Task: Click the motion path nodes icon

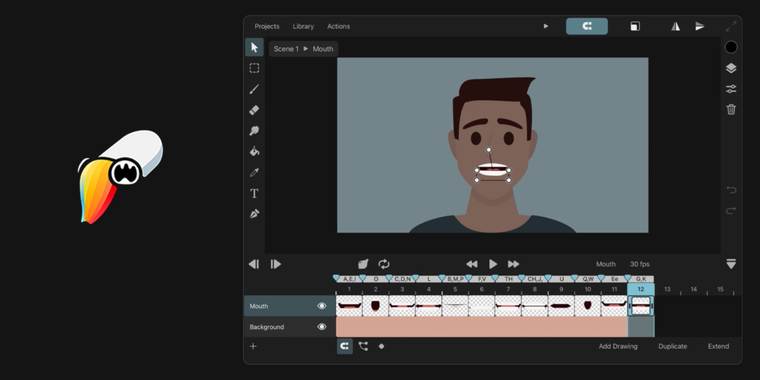Action: click(363, 346)
